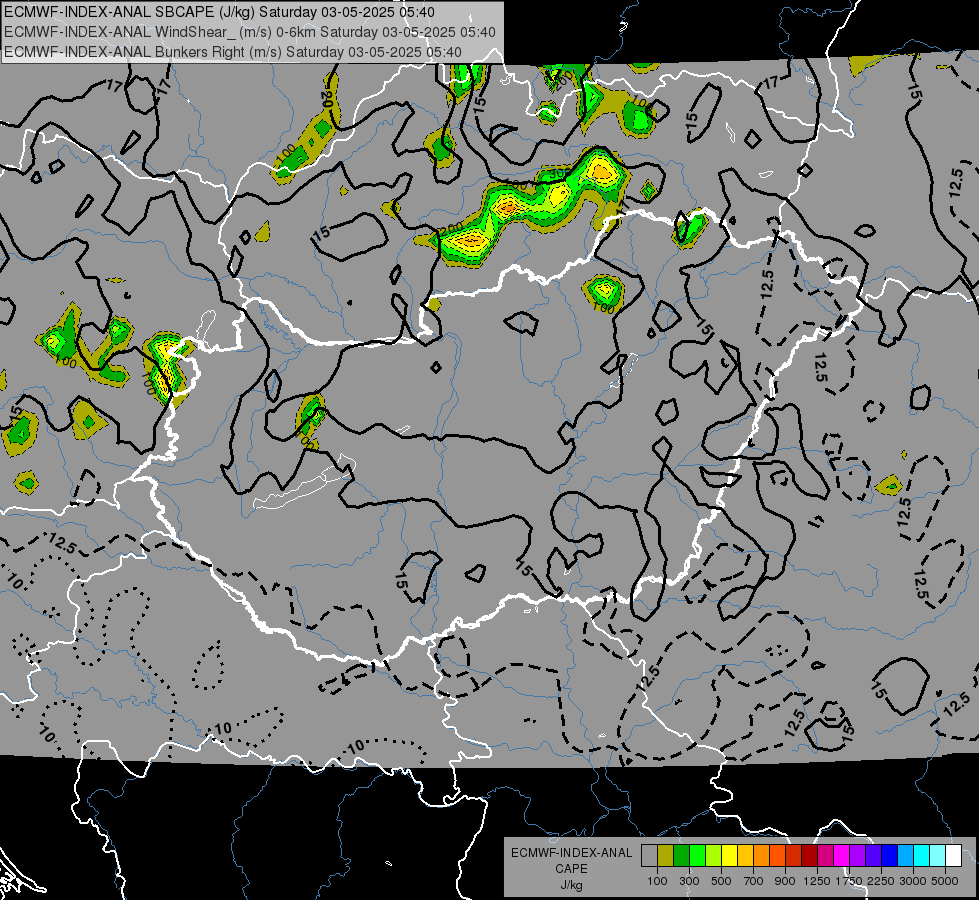Click legend value 3000 under the color bar
979x900 pixels.
pos(913,881)
